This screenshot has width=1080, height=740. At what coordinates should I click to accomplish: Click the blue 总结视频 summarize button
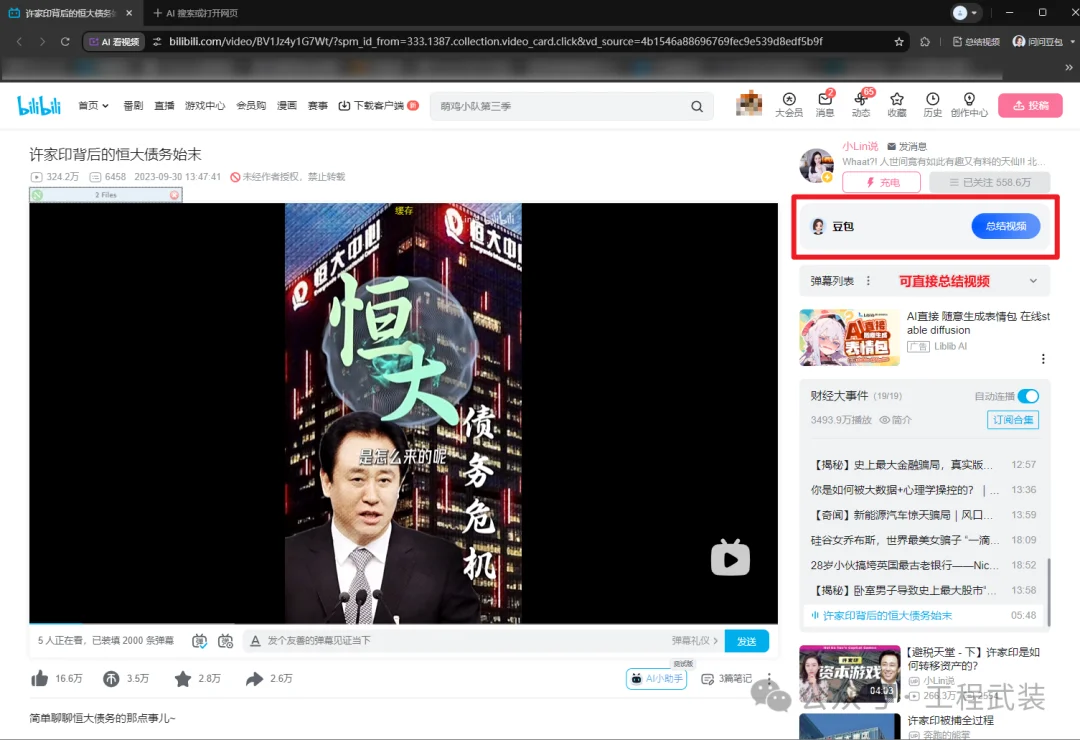click(x=1005, y=226)
